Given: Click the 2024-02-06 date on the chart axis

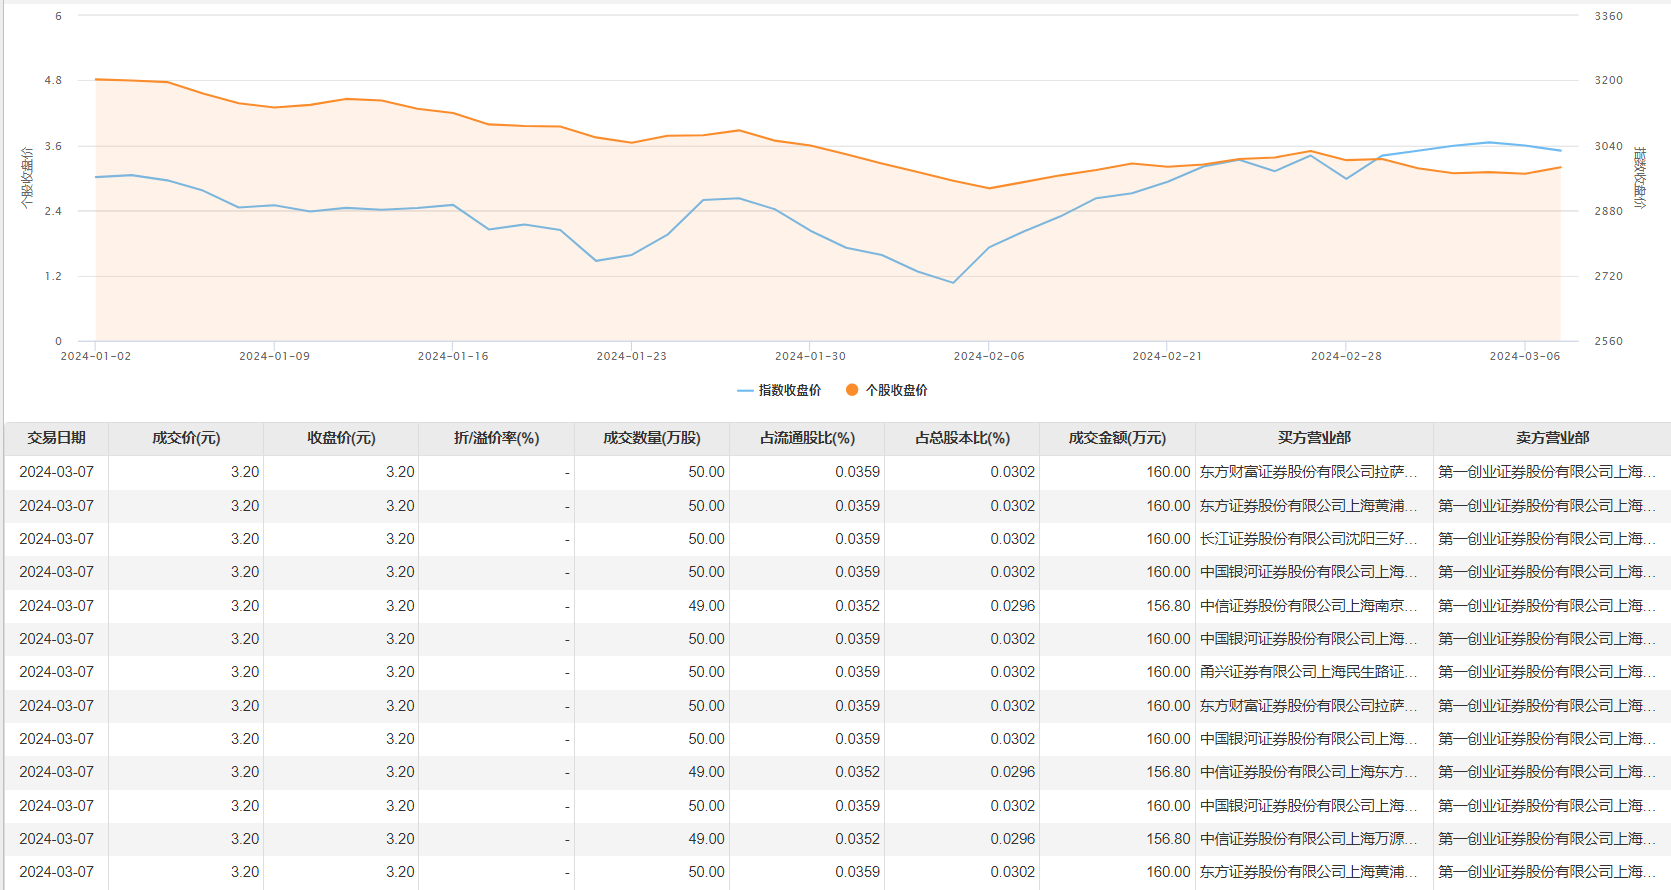Looking at the screenshot, I should point(988,356).
